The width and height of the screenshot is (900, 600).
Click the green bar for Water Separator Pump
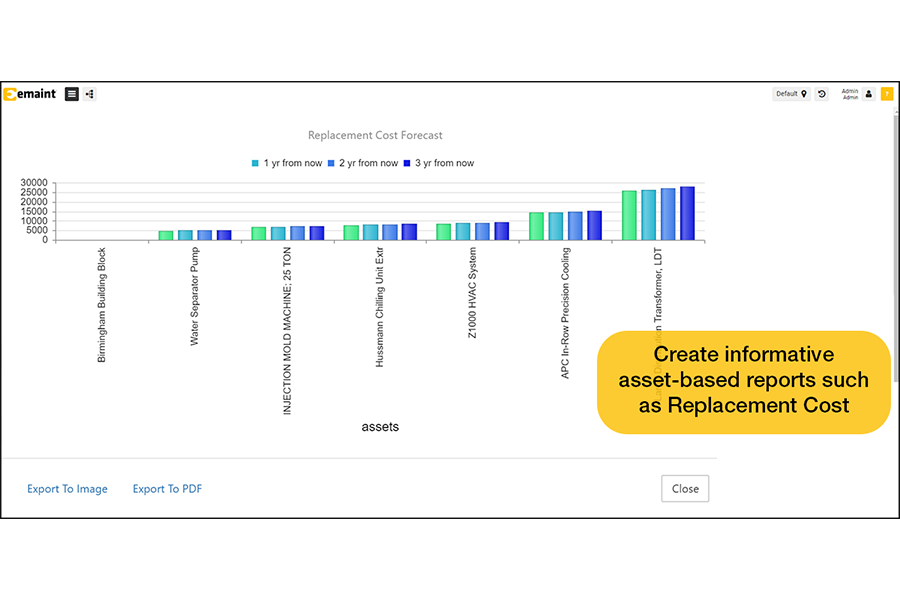tap(166, 235)
